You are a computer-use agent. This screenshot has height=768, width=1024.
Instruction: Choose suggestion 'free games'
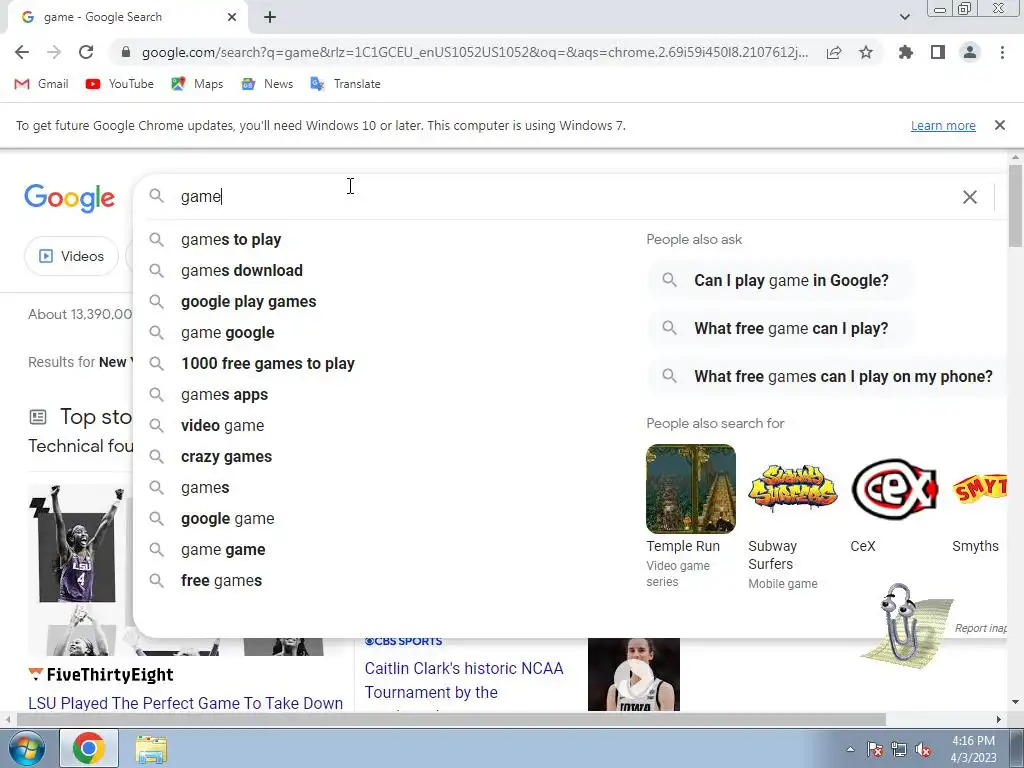221,581
